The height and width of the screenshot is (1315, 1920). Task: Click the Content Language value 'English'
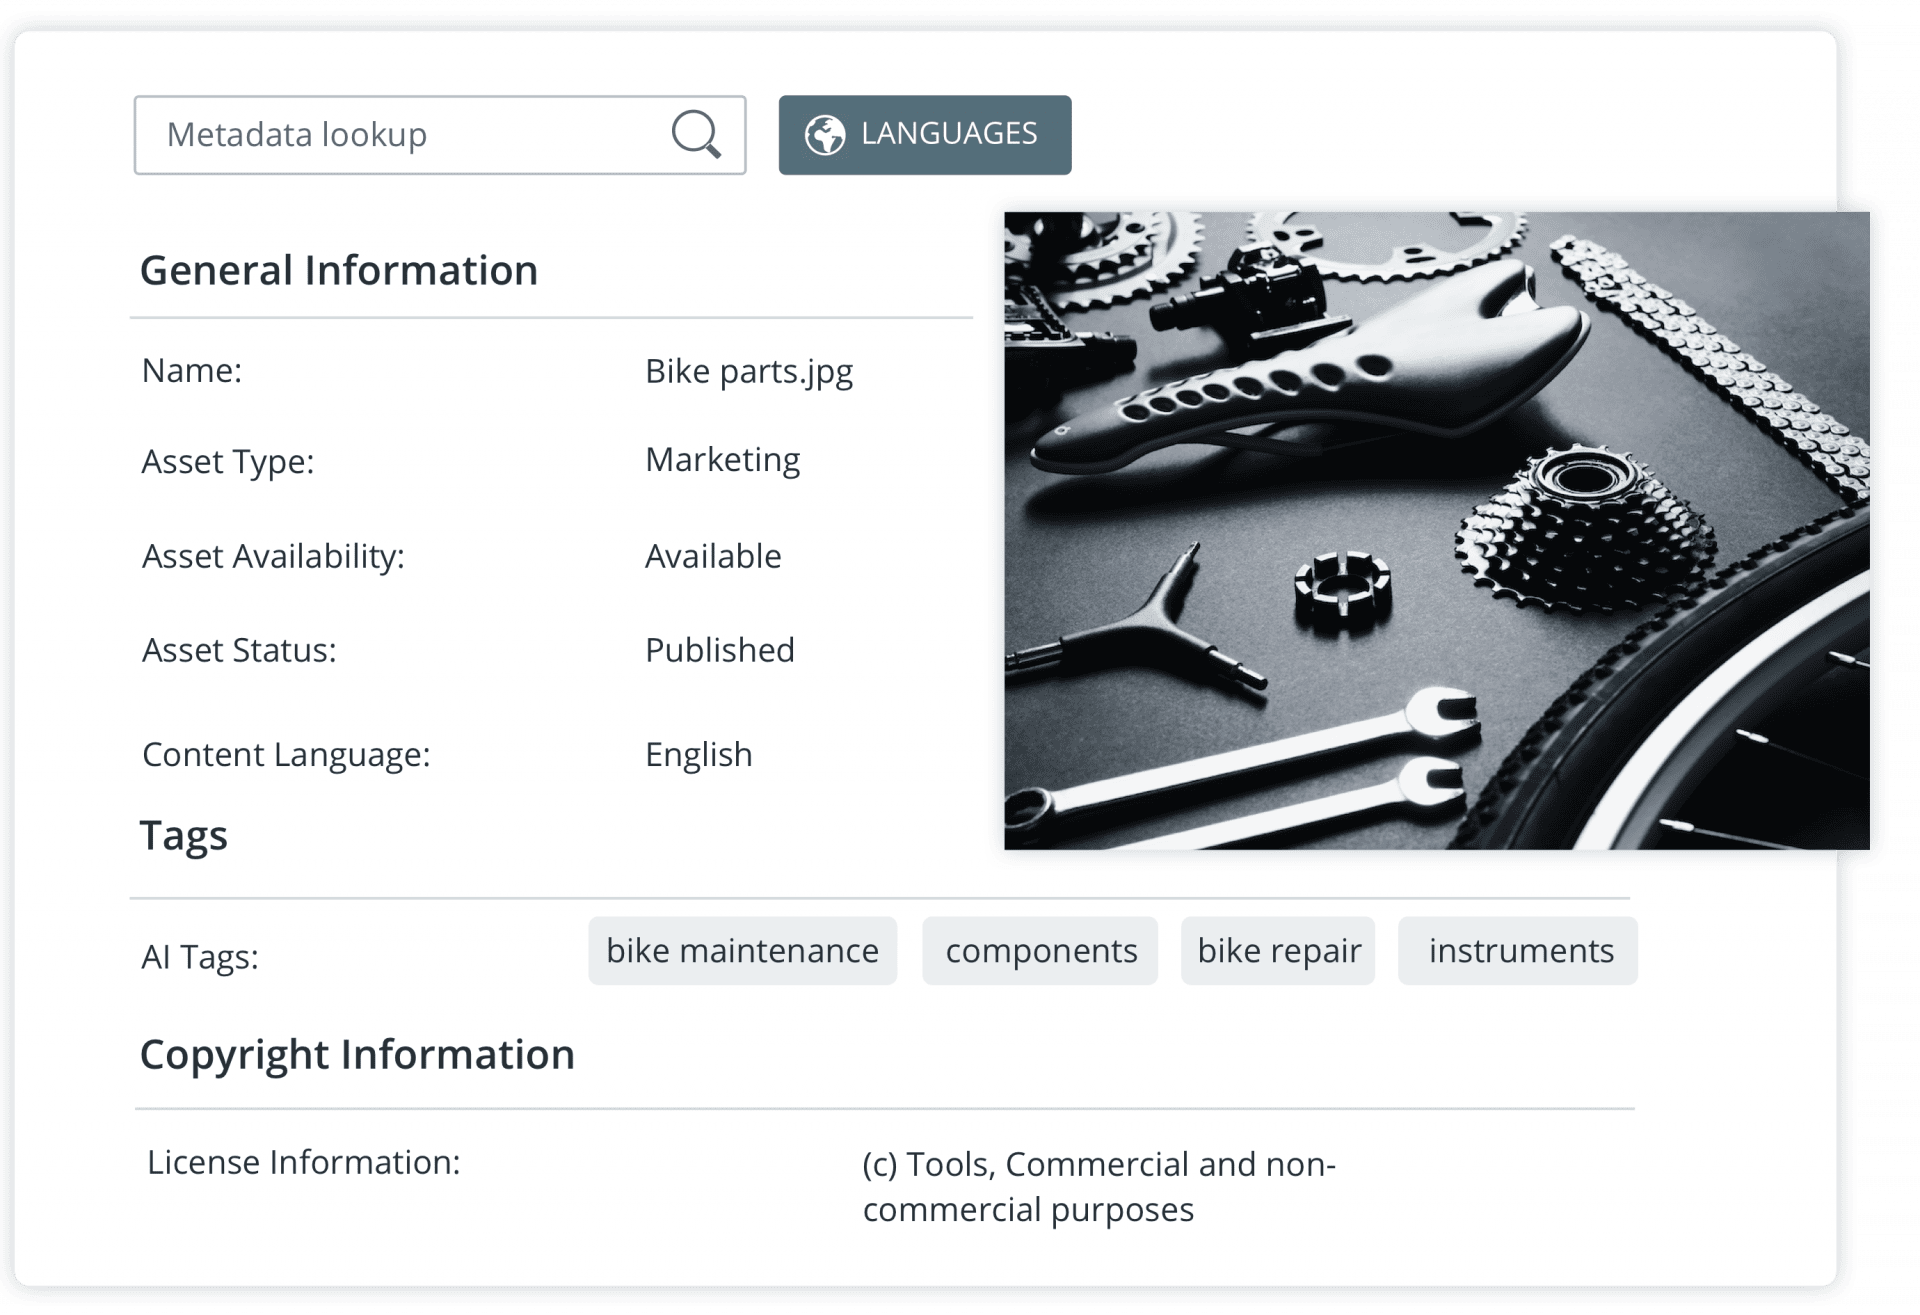pyautogui.click(x=698, y=754)
